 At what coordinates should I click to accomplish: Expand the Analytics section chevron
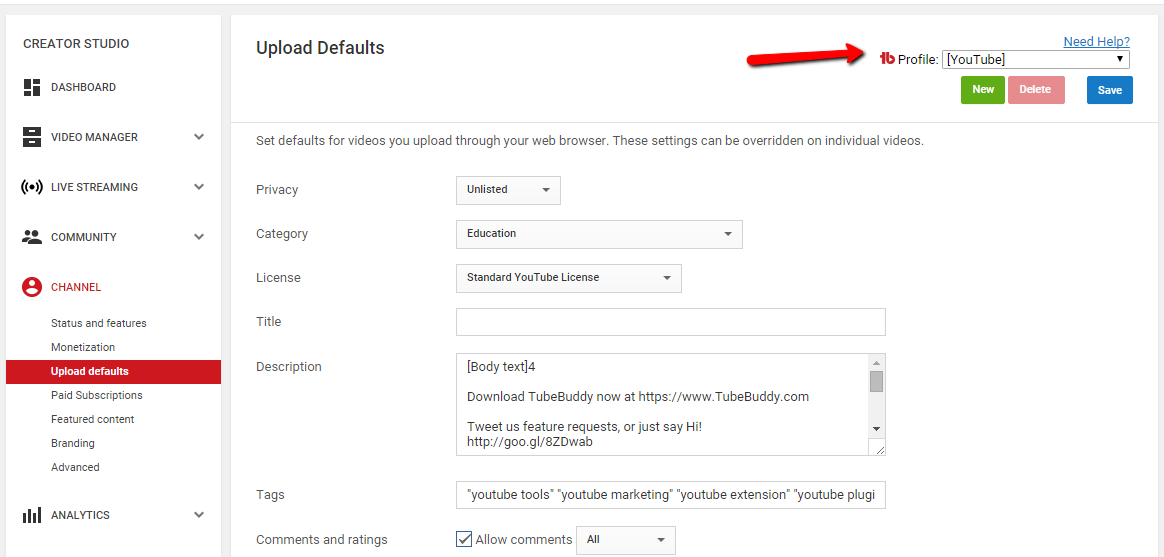coord(199,514)
